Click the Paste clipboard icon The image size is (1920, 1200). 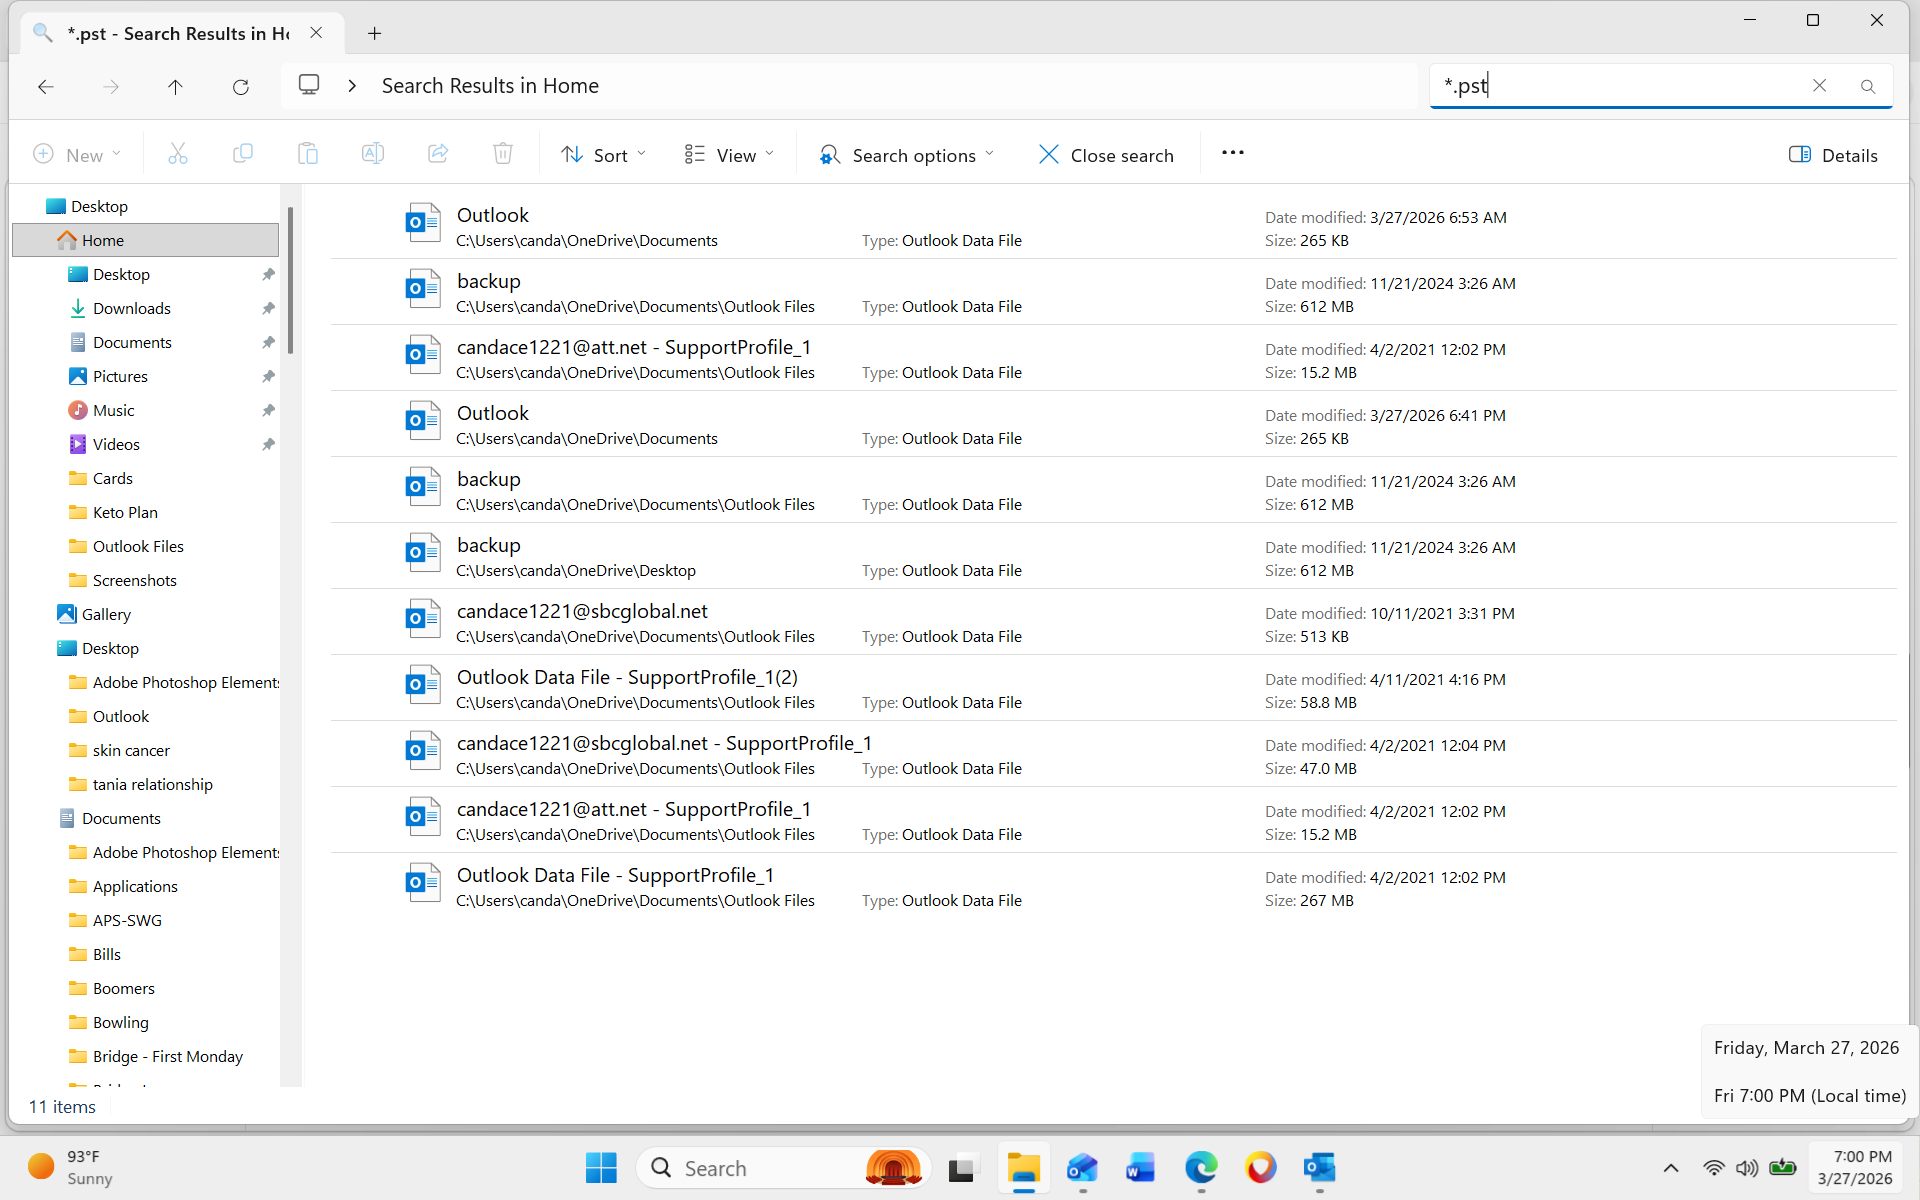click(308, 154)
